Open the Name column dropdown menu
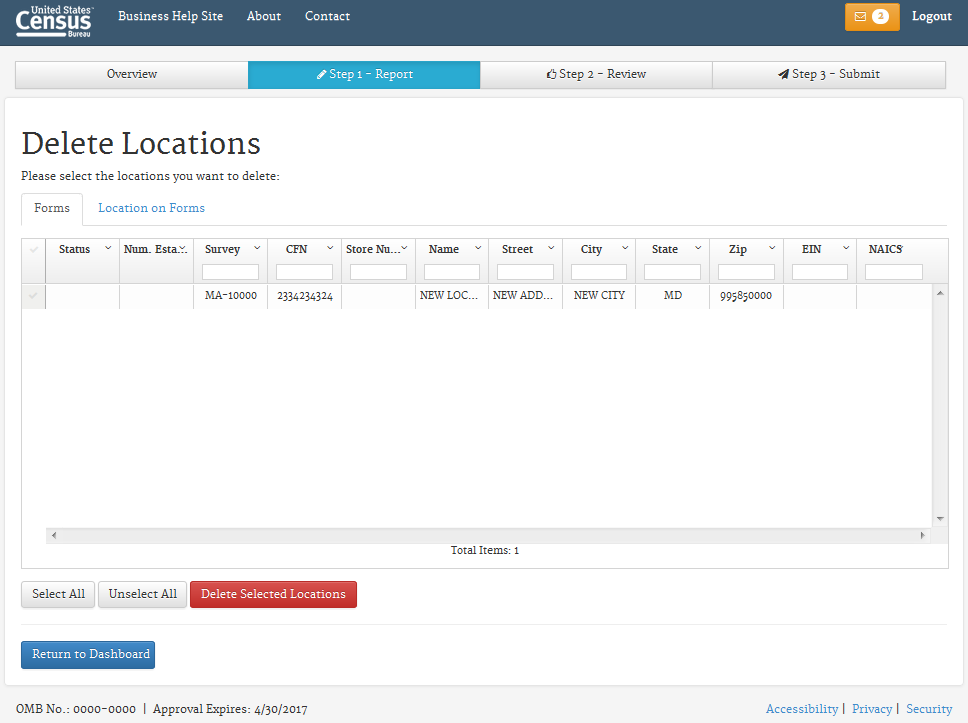The image size is (968, 723). 478,248
